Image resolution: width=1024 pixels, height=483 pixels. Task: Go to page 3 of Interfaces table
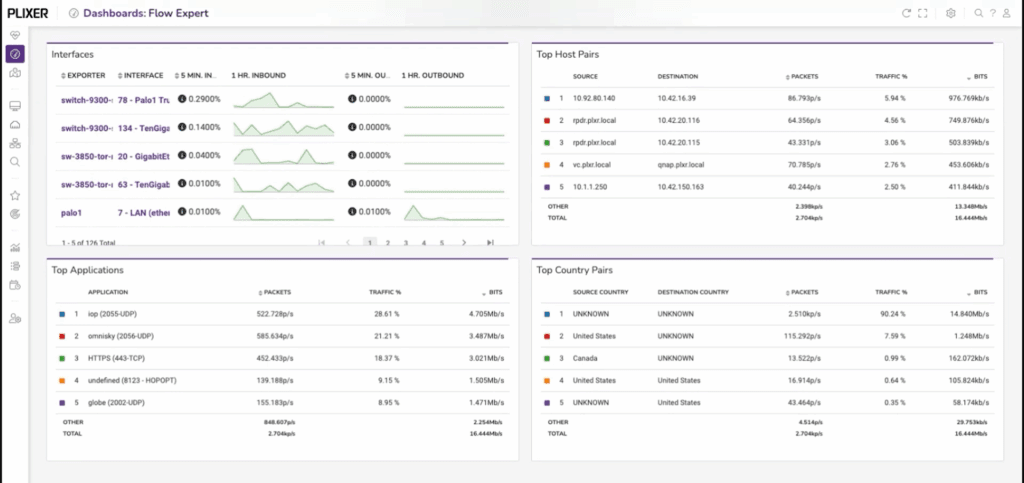[405, 242]
